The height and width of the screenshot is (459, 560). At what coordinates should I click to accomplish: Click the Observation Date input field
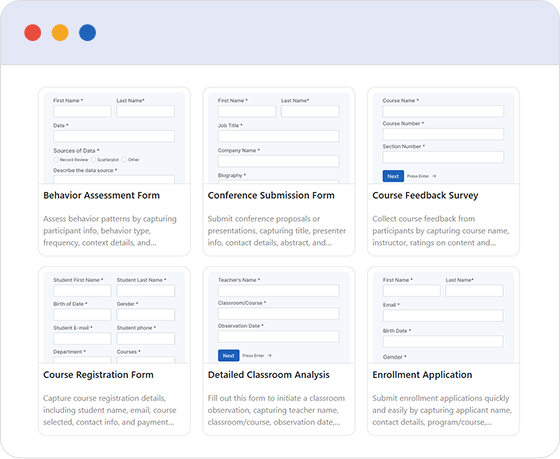pos(279,336)
